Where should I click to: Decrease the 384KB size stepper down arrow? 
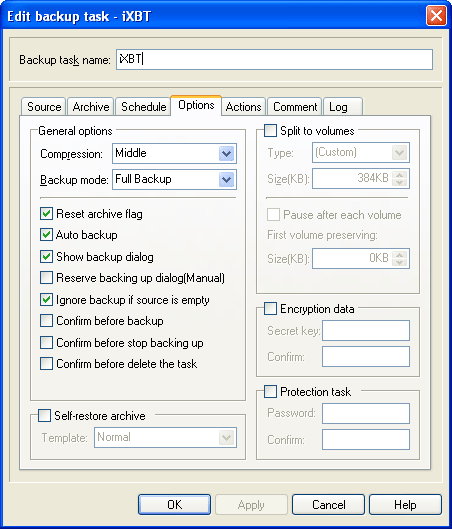400,183
